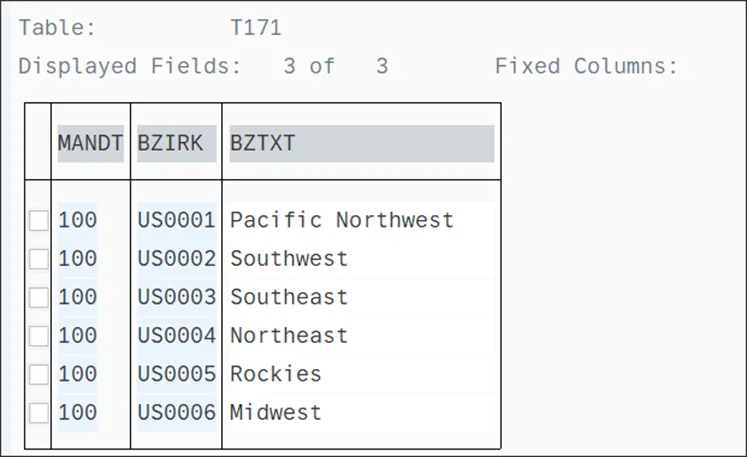Screen dimensions: 747x457
Task: Select the Northeast text cell
Action: (x=289, y=336)
